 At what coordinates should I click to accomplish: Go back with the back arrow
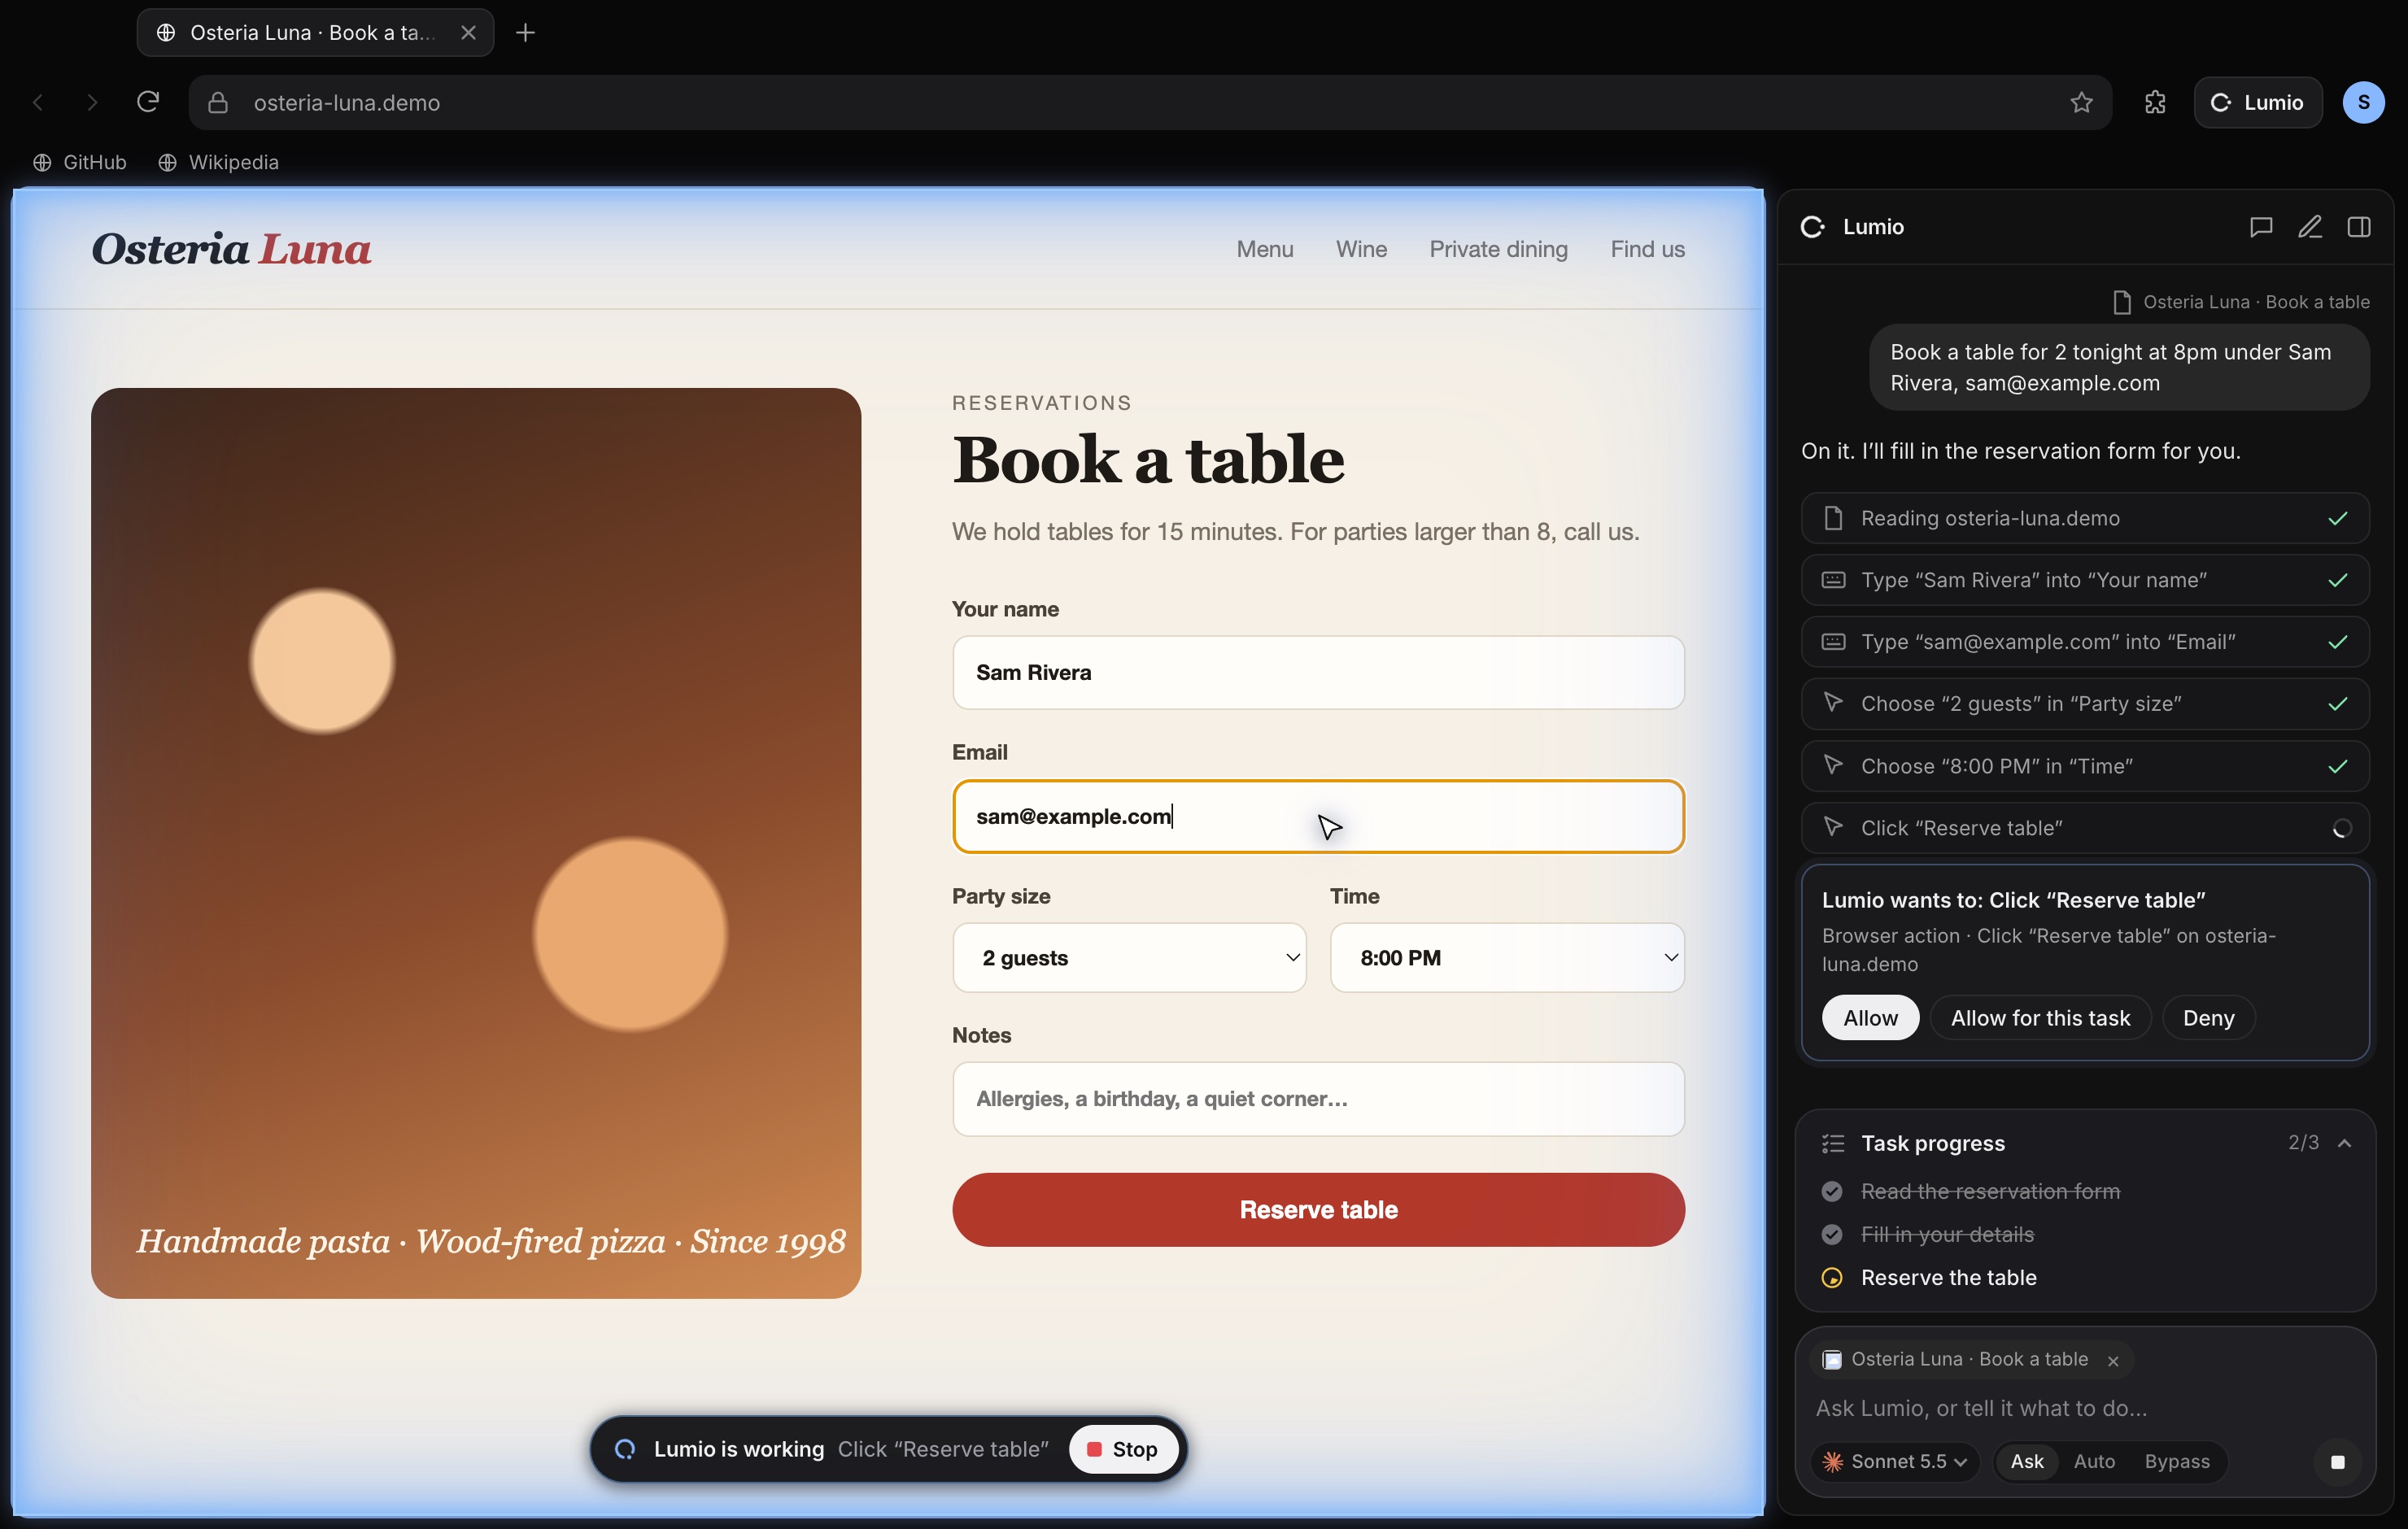[x=38, y=102]
